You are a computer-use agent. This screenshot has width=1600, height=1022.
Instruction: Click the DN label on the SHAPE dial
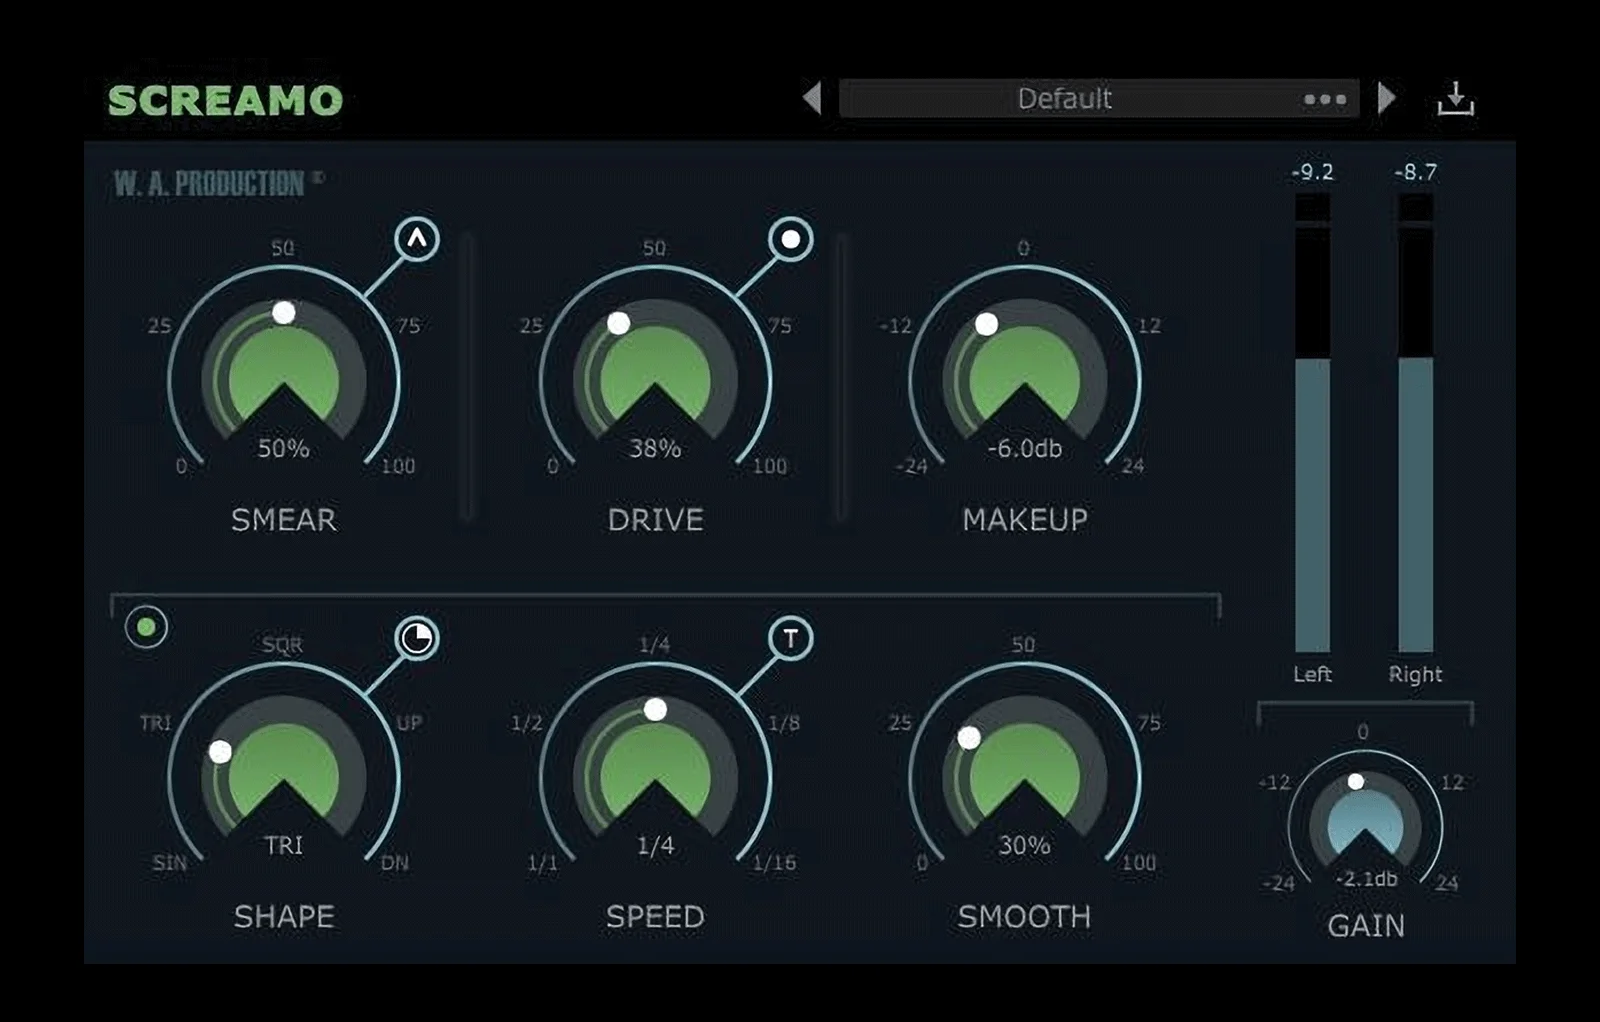point(395,863)
